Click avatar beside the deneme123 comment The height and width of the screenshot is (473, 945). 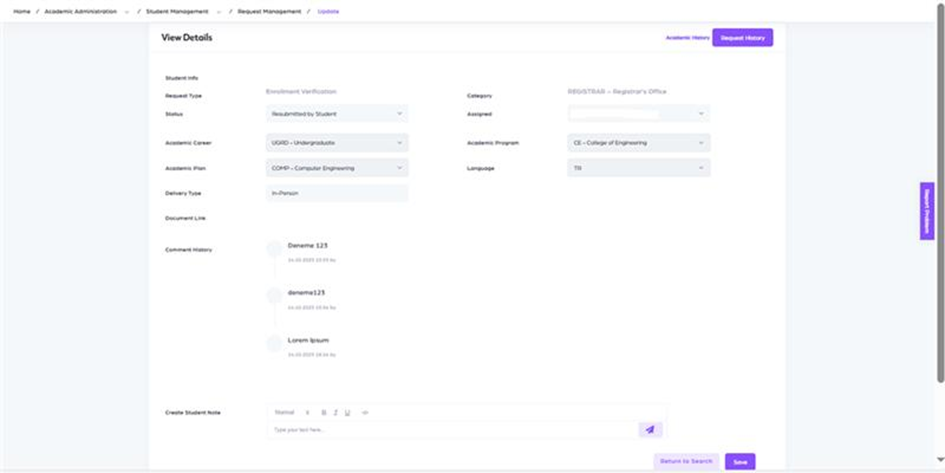(x=274, y=295)
